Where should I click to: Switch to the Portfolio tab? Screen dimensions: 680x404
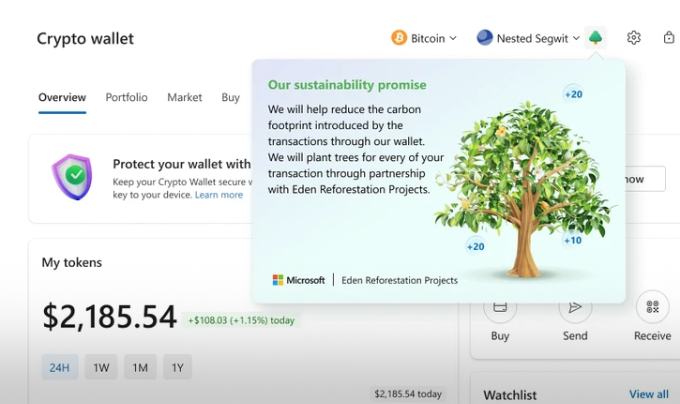(126, 97)
